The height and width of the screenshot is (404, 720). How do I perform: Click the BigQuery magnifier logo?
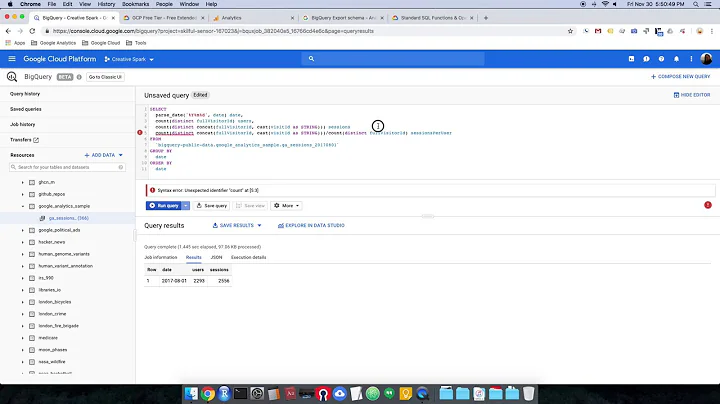click(x=12, y=77)
